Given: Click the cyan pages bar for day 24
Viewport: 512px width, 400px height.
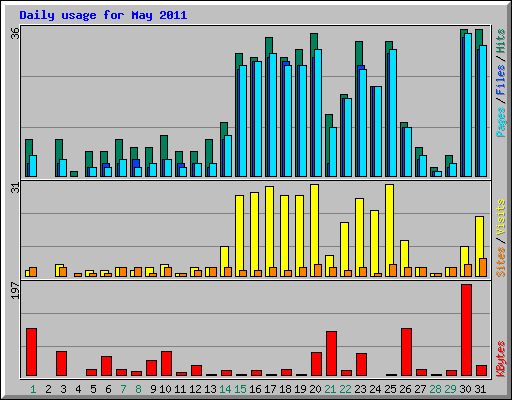Looking at the screenshot, I should click(x=378, y=132).
